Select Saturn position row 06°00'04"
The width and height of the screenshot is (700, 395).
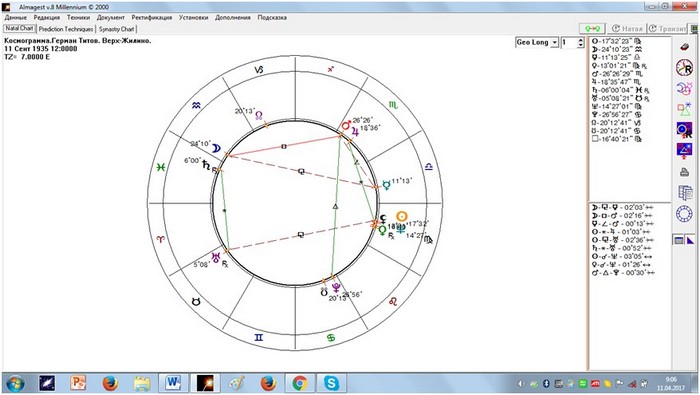click(x=621, y=90)
